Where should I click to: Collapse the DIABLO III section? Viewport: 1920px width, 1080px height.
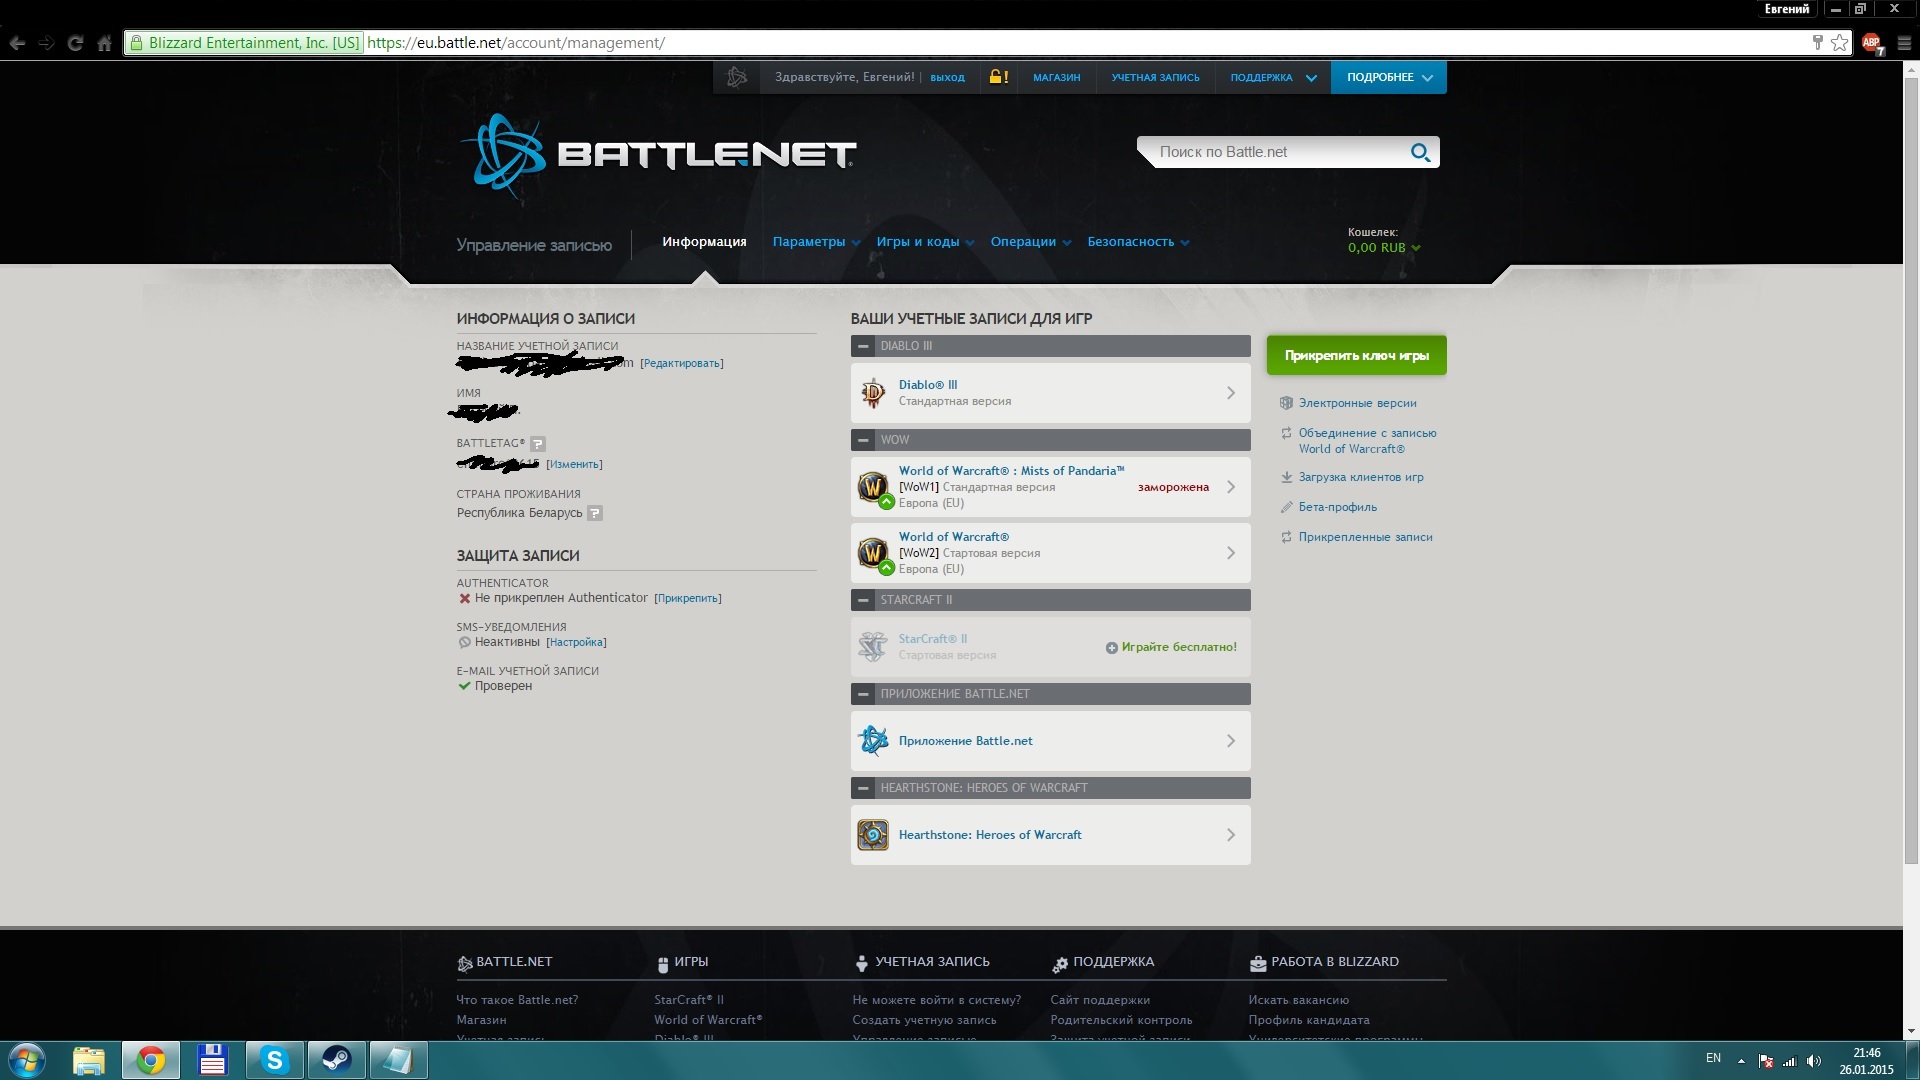tap(863, 346)
